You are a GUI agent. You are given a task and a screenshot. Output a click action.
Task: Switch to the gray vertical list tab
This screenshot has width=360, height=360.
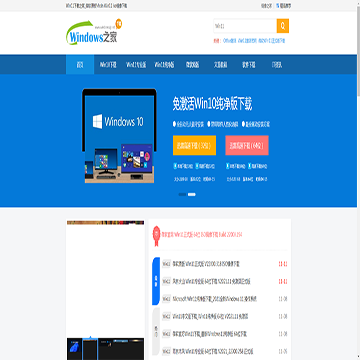[156, 331]
